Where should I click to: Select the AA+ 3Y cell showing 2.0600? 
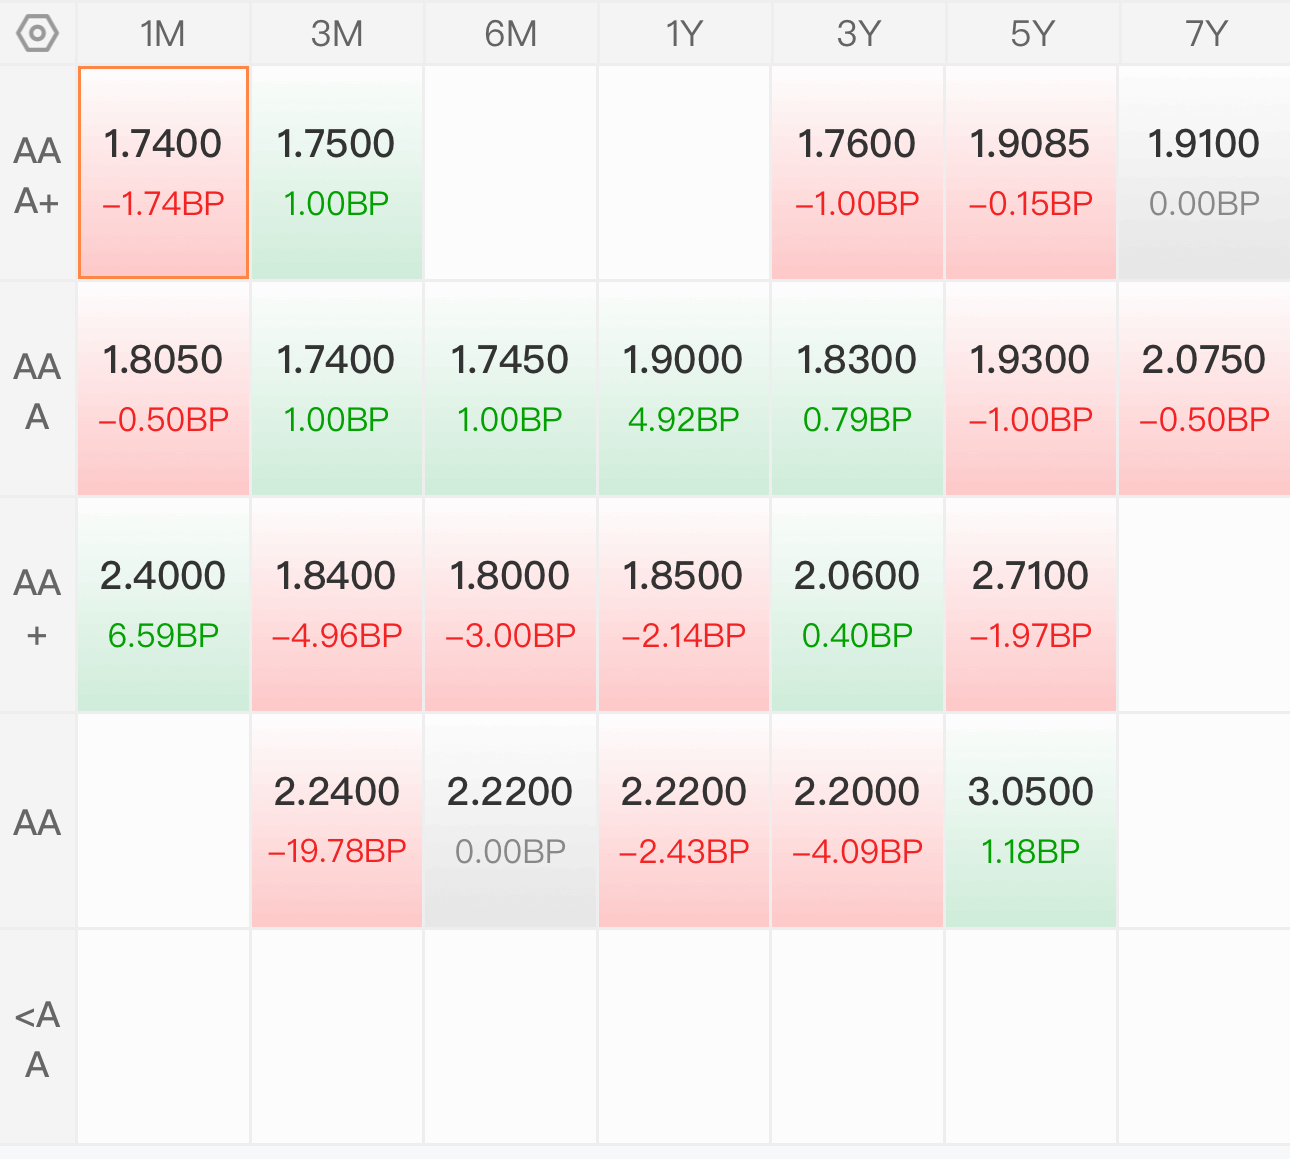point(858,605)
